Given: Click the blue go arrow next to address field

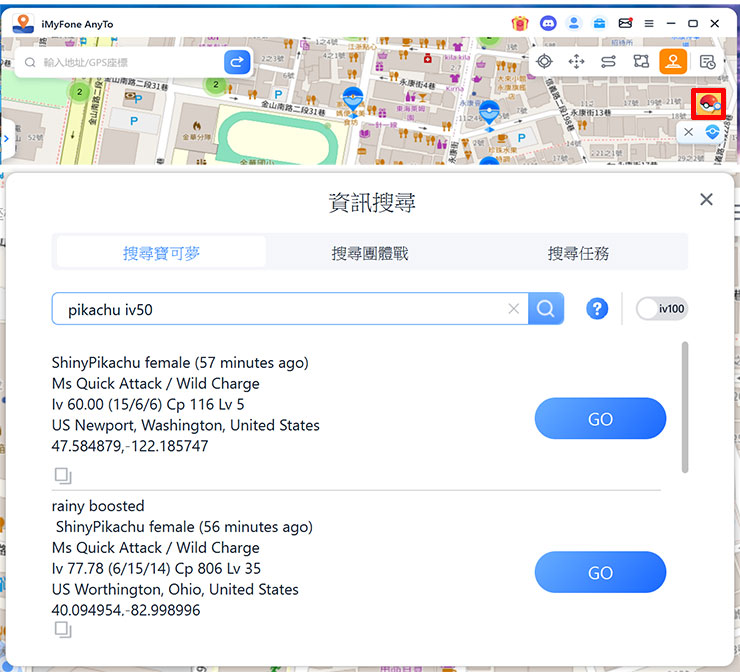Looking at the screenshot, I should pos(237,62).
